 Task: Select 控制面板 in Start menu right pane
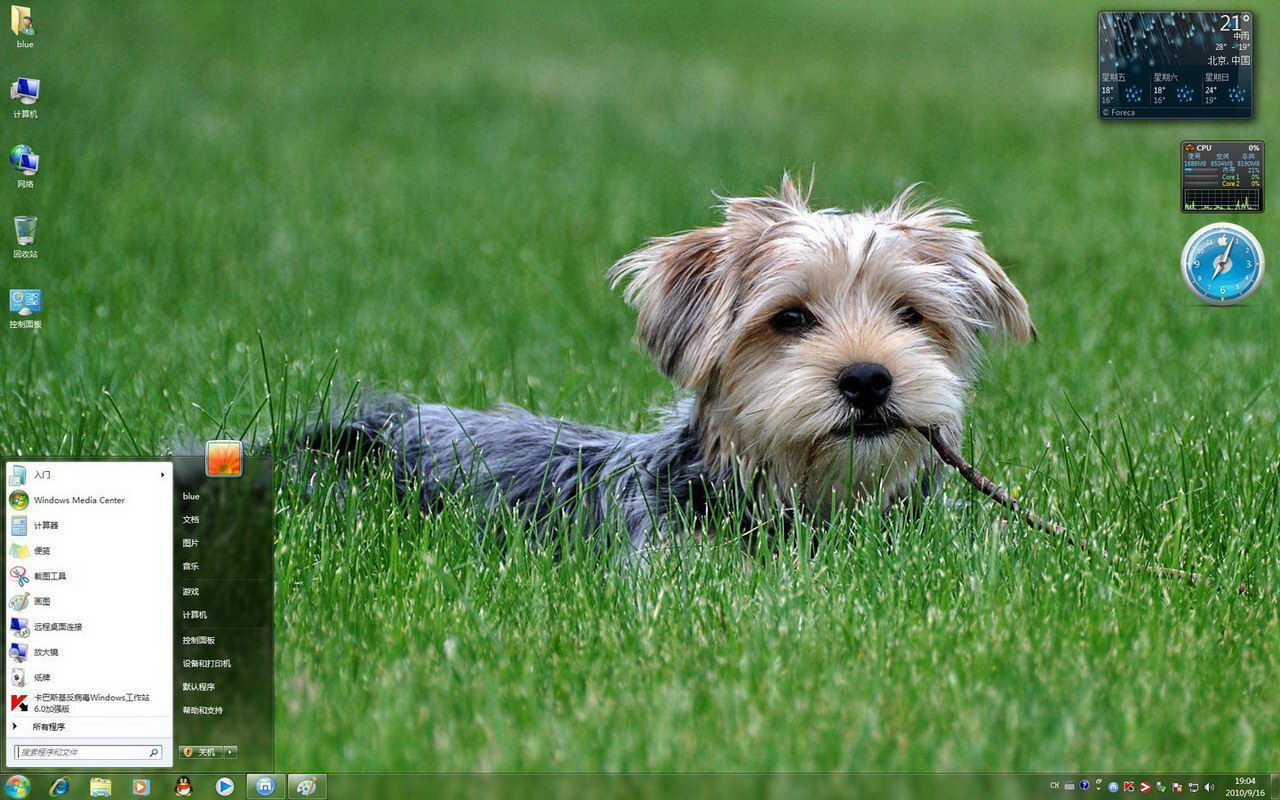[x=198, y=640]
